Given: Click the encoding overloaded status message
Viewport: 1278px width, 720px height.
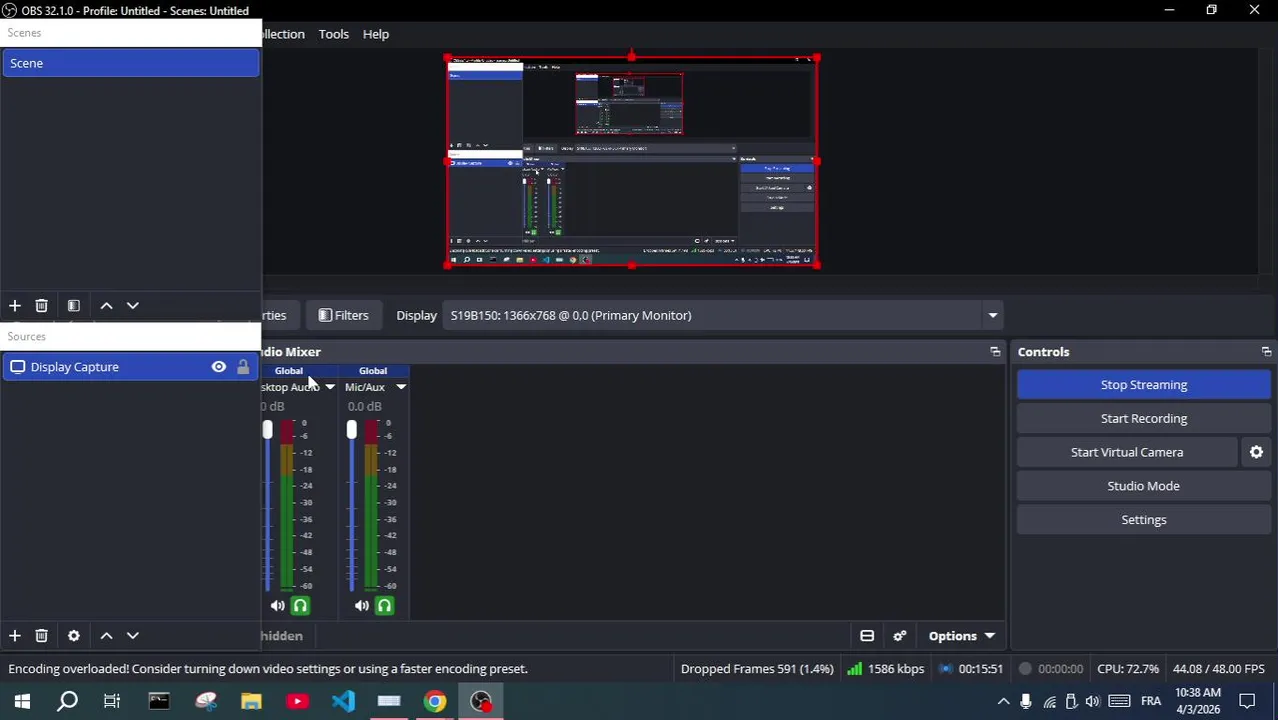Looking at the screenshot, I should (x=268, y=669).
